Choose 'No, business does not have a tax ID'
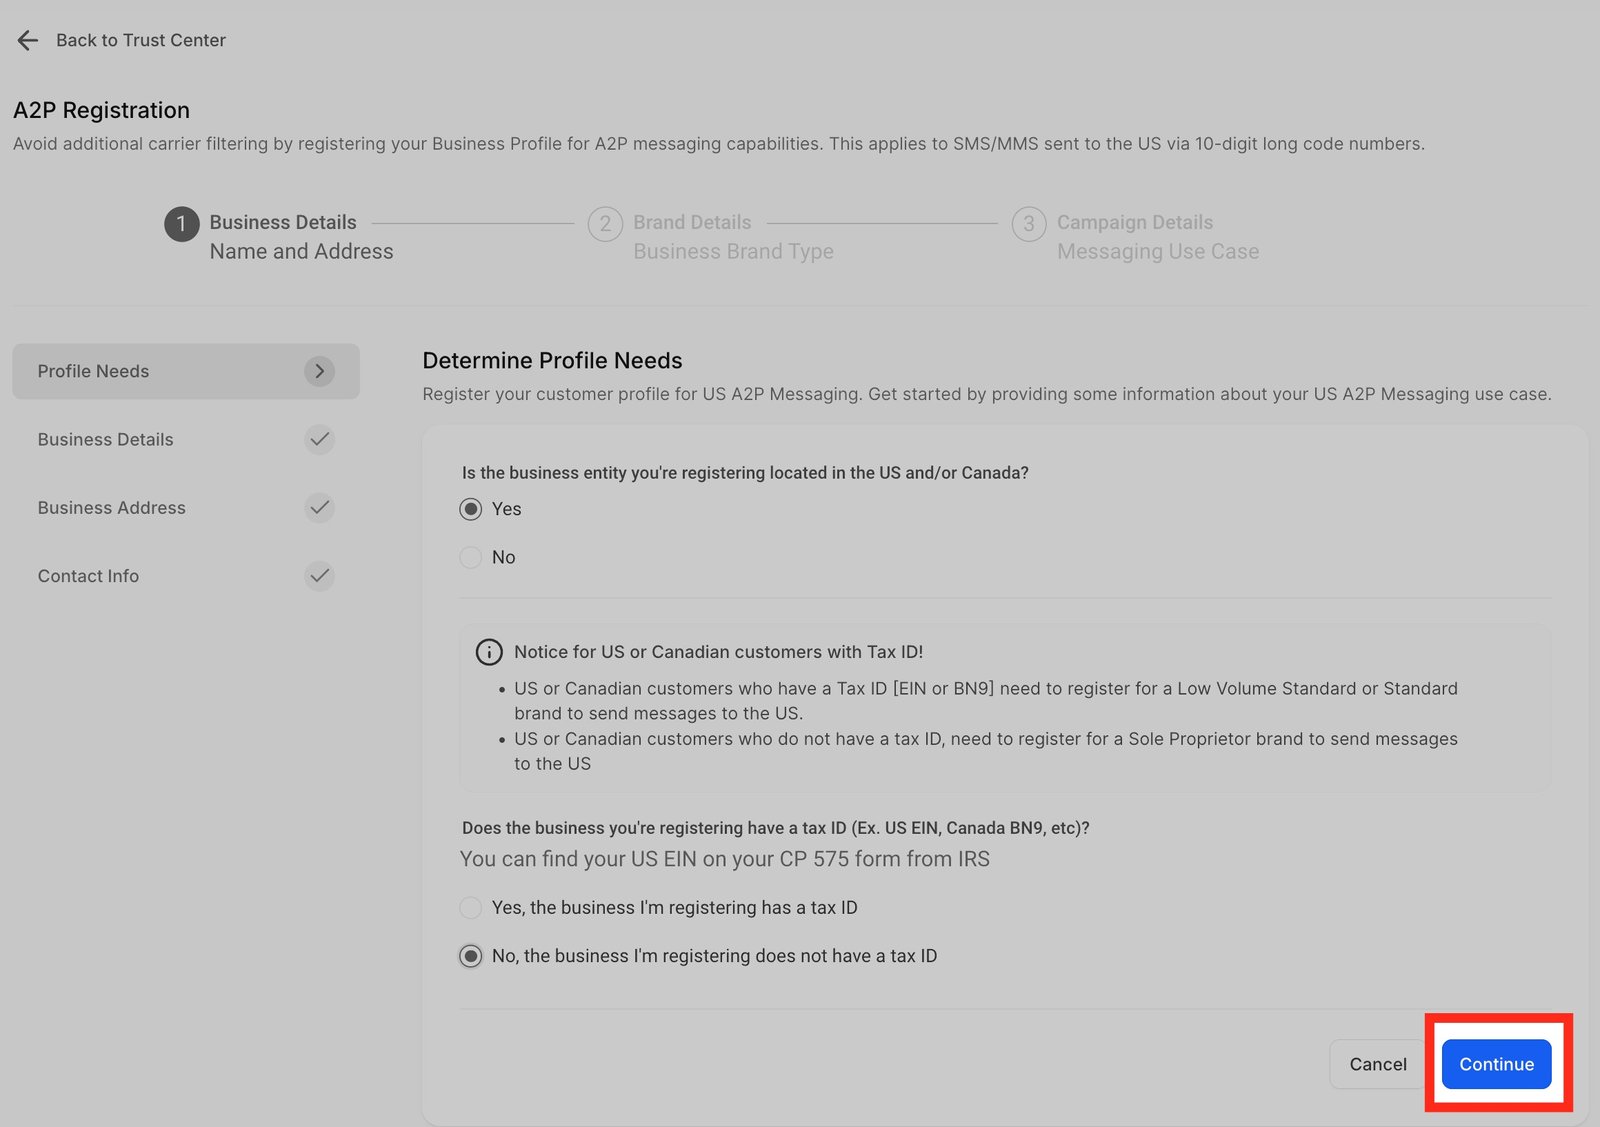The height and width of the screenshot is (1127, 1600). pos(471,956)
